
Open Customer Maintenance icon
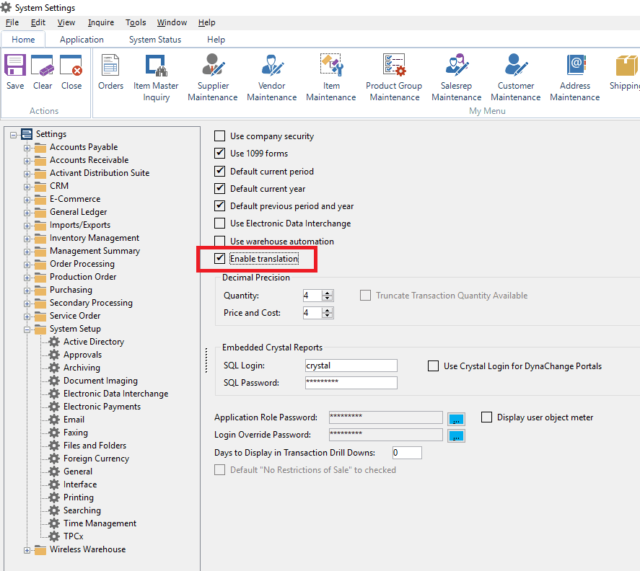click(516, 64)
